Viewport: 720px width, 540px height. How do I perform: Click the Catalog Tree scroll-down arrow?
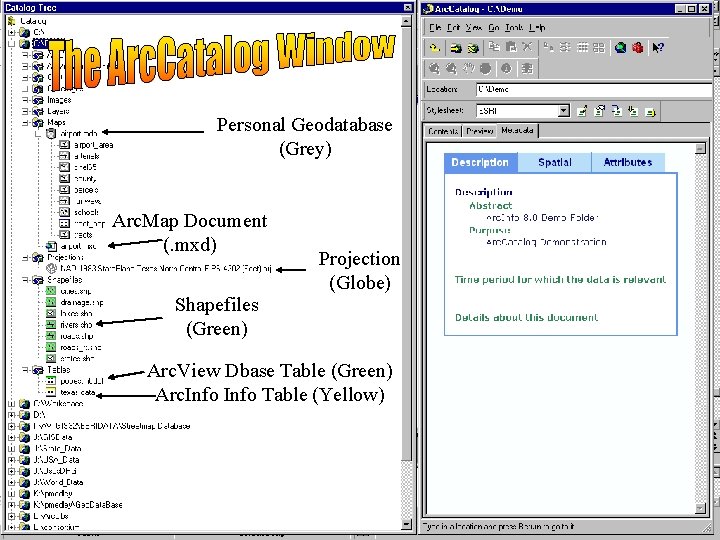(x=406, y=524)
